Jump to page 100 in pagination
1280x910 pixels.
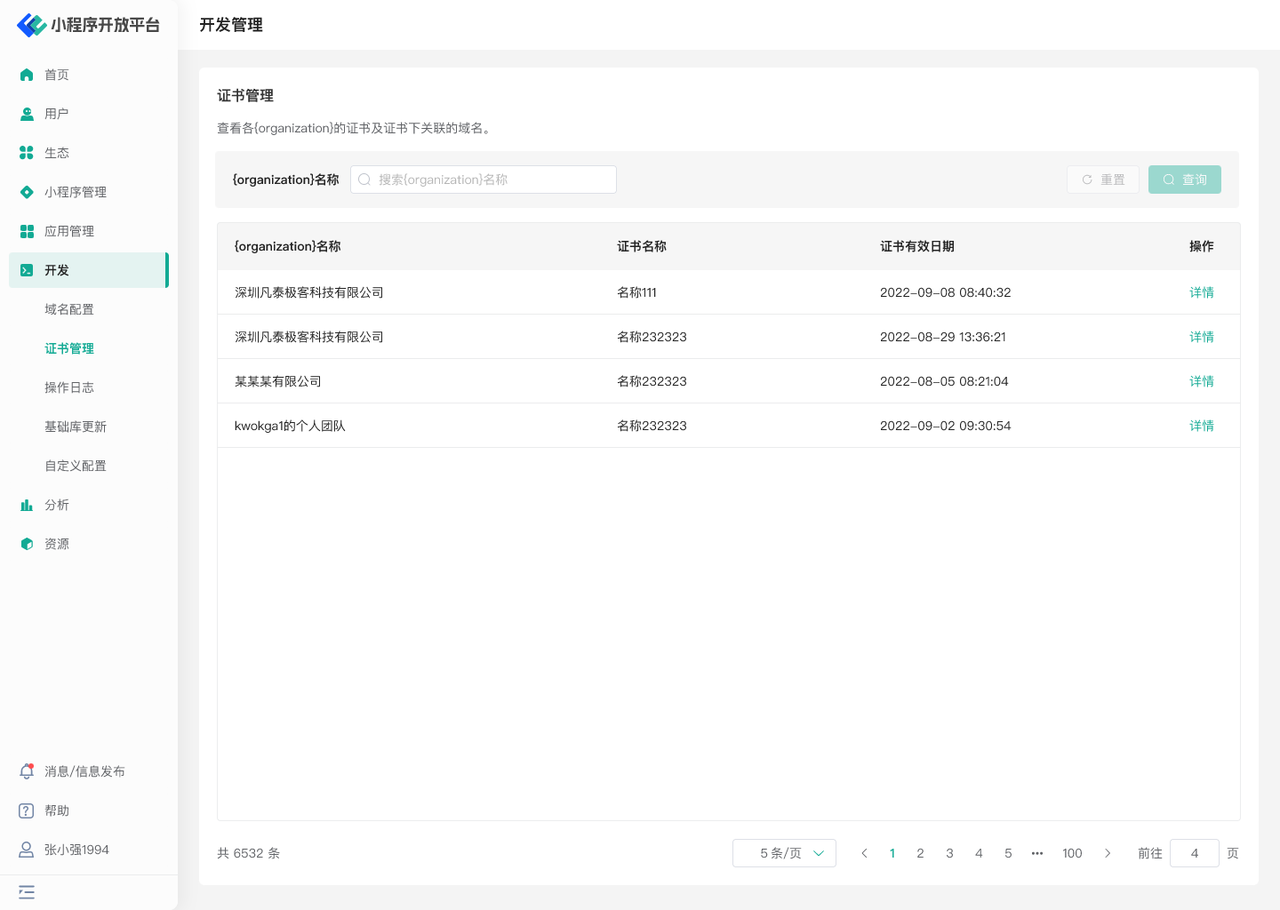pos(1072,853)
